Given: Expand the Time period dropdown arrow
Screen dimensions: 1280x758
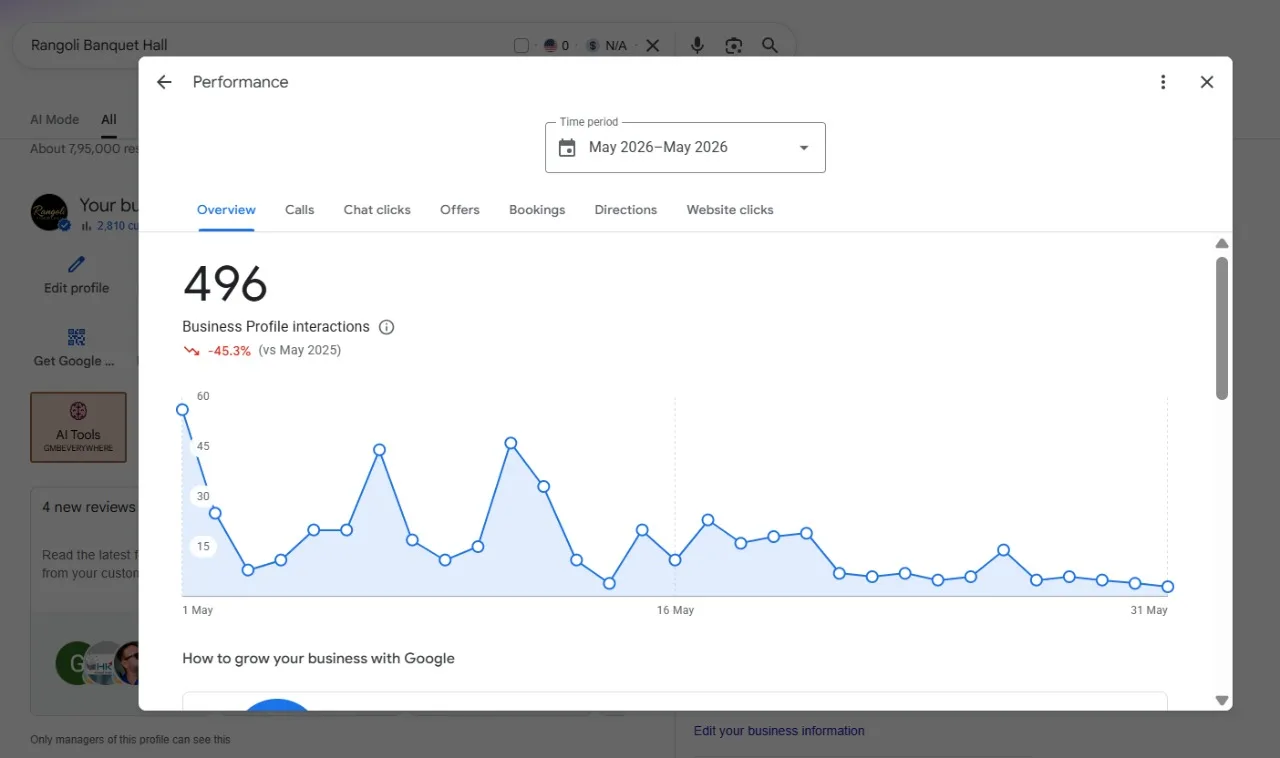Looking at the screenshot, I should click(803, 148).
